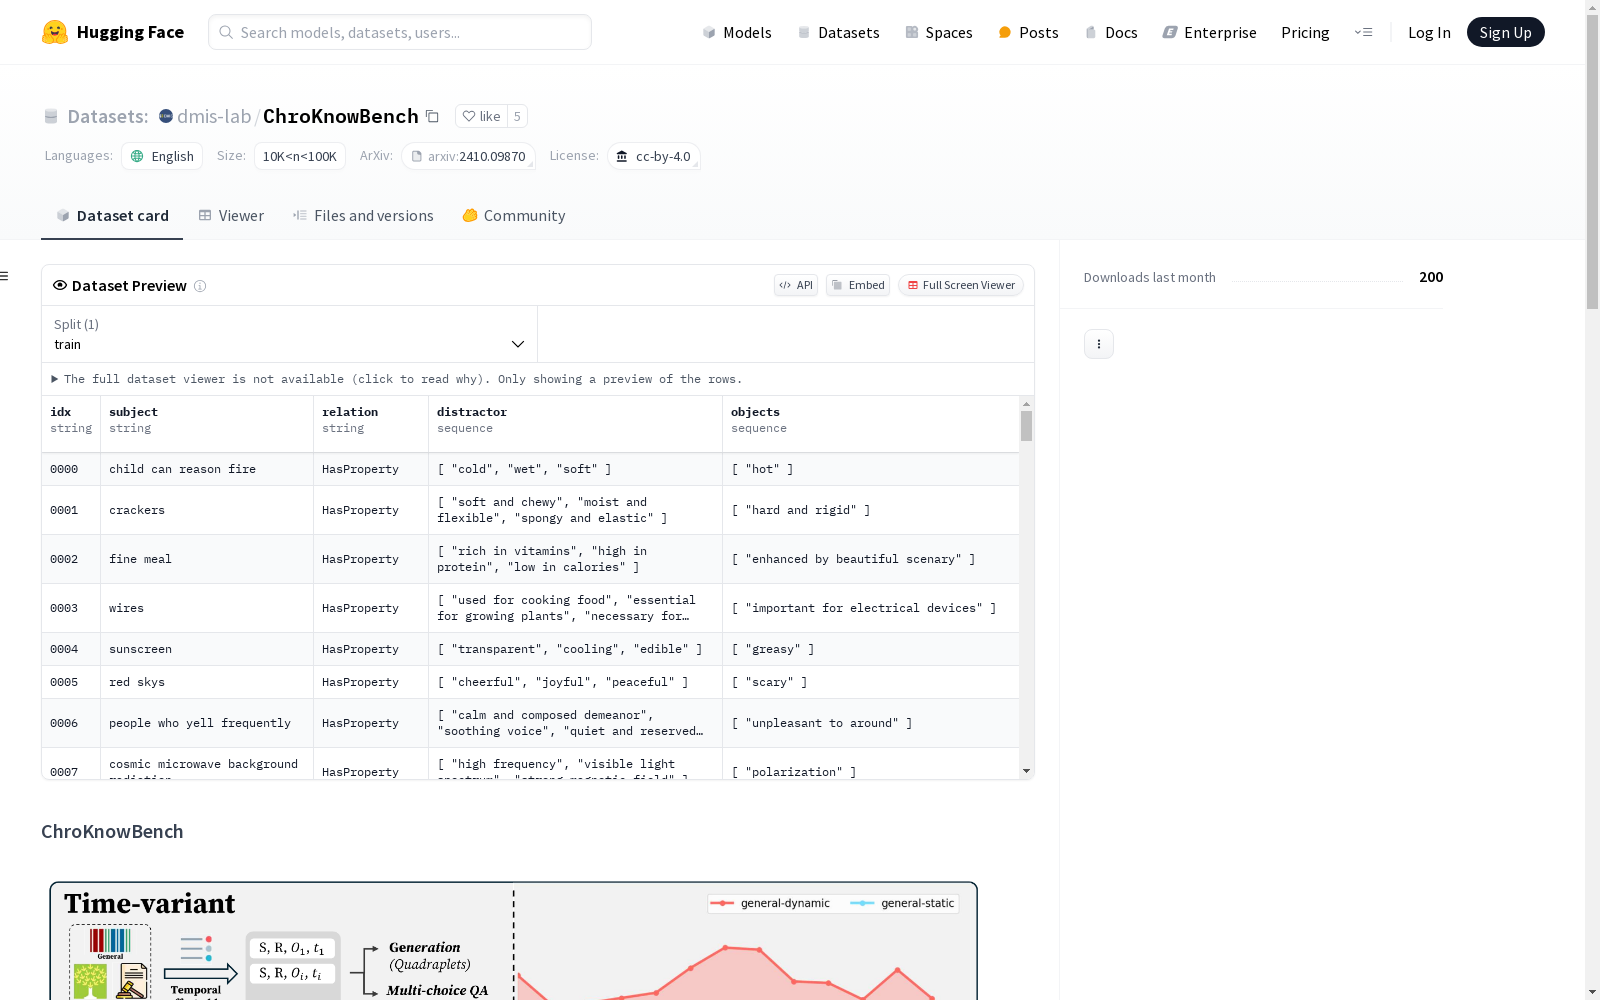
Task: Open the arxiv:2410.09870 tag
Action: (x=468, y=156)
